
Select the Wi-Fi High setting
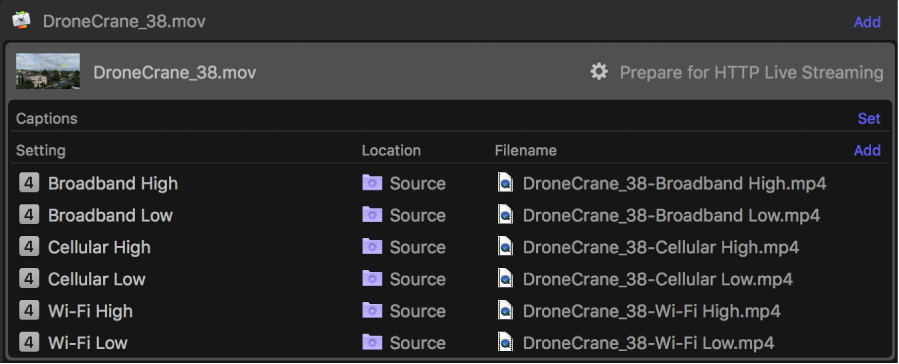pyautogui.click(x=90, y=311)
